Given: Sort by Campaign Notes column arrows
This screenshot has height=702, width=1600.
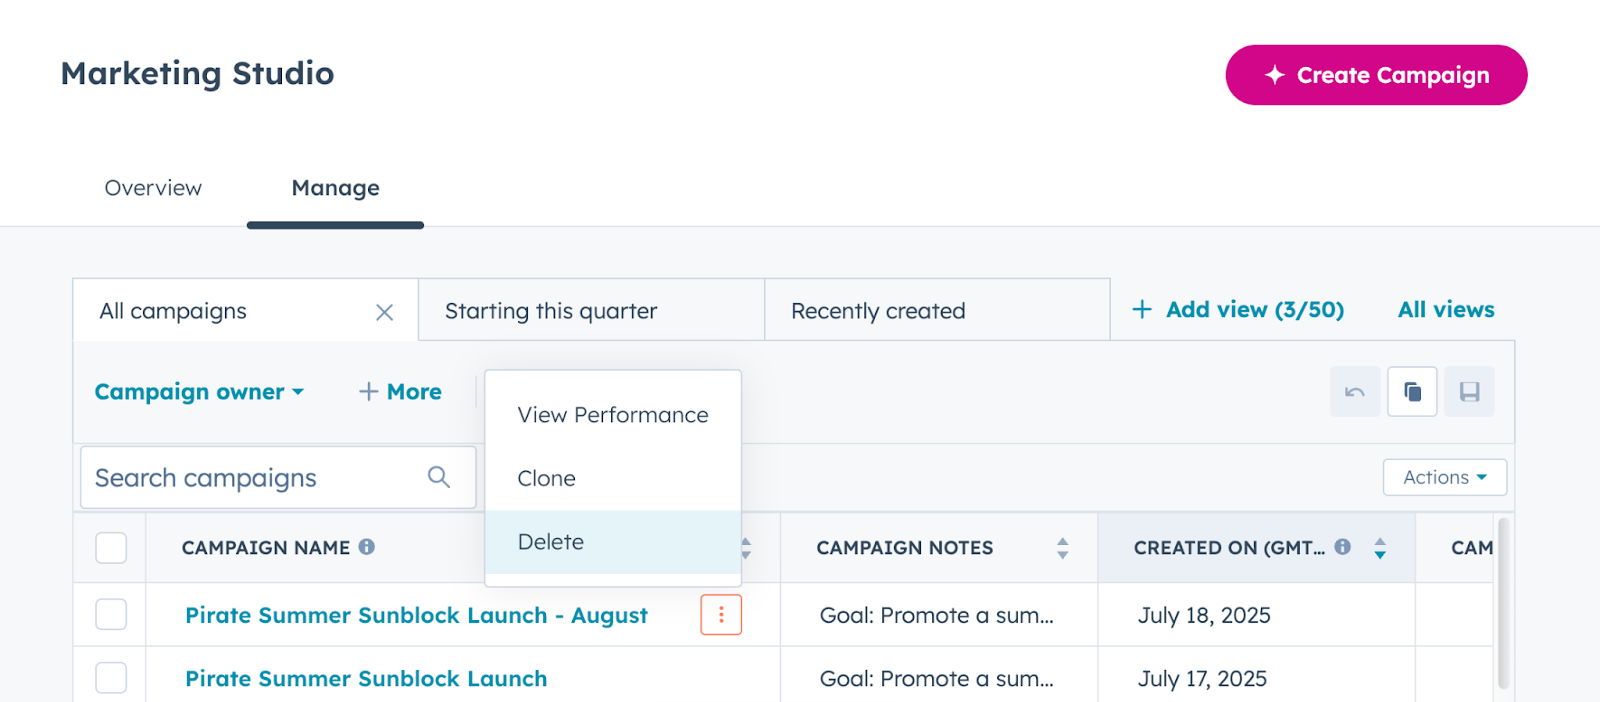Looking at the screenshot, I should pos(1062,548).
